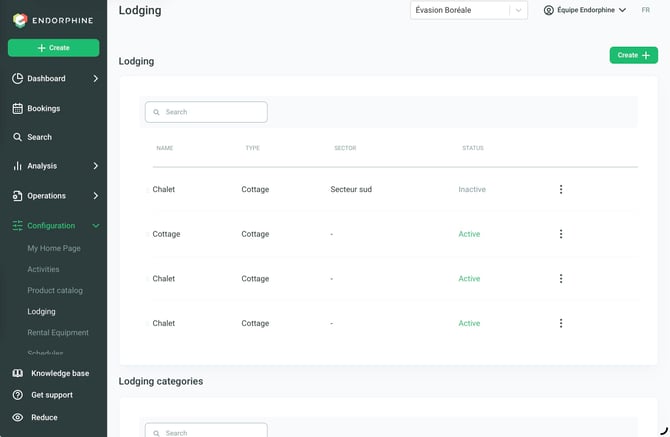
Task: Expand the Dashboard submenu chevron
Action: point(95,79)
